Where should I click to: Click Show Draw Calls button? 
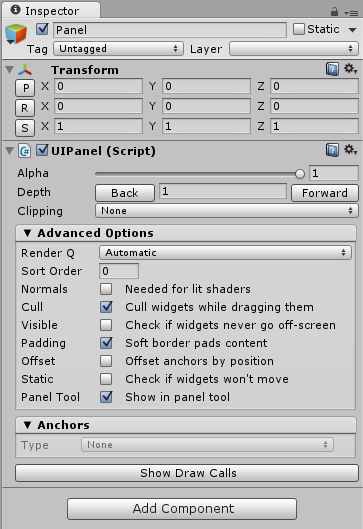187,473
